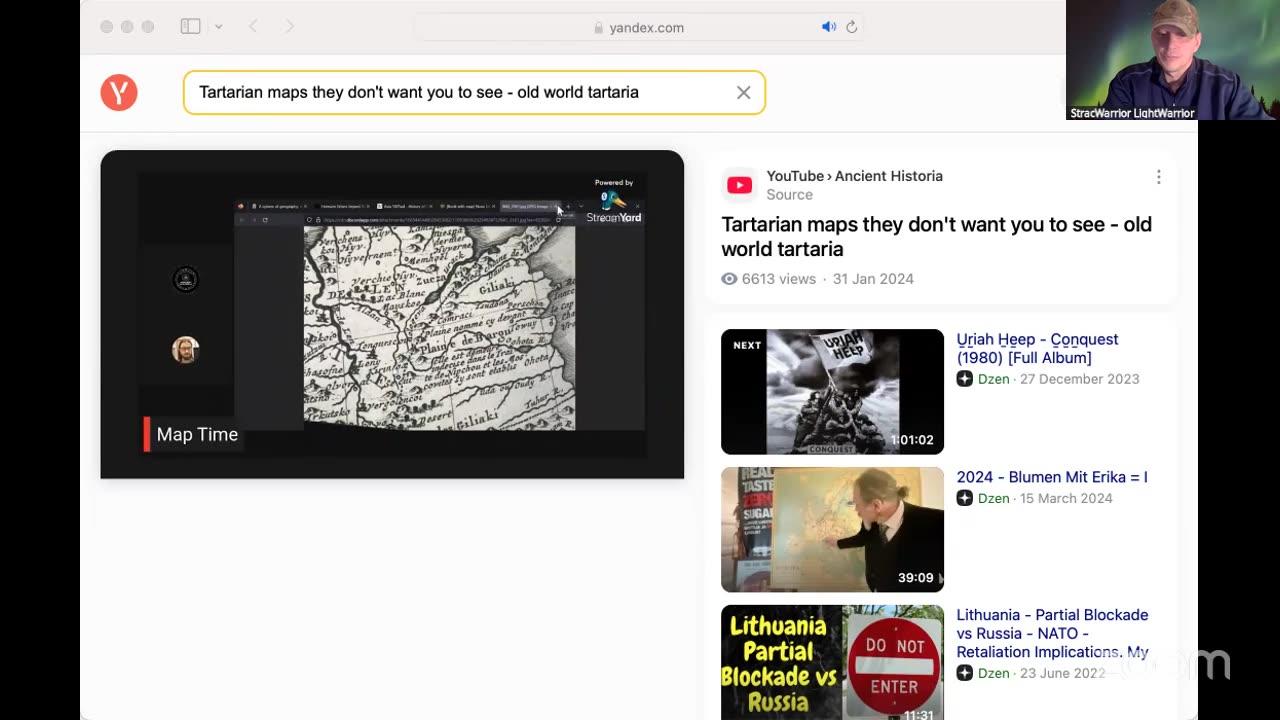Viewport: 1280px width, 720px height.
Task: Click the YouTube source icon
Action: [739, 185]
